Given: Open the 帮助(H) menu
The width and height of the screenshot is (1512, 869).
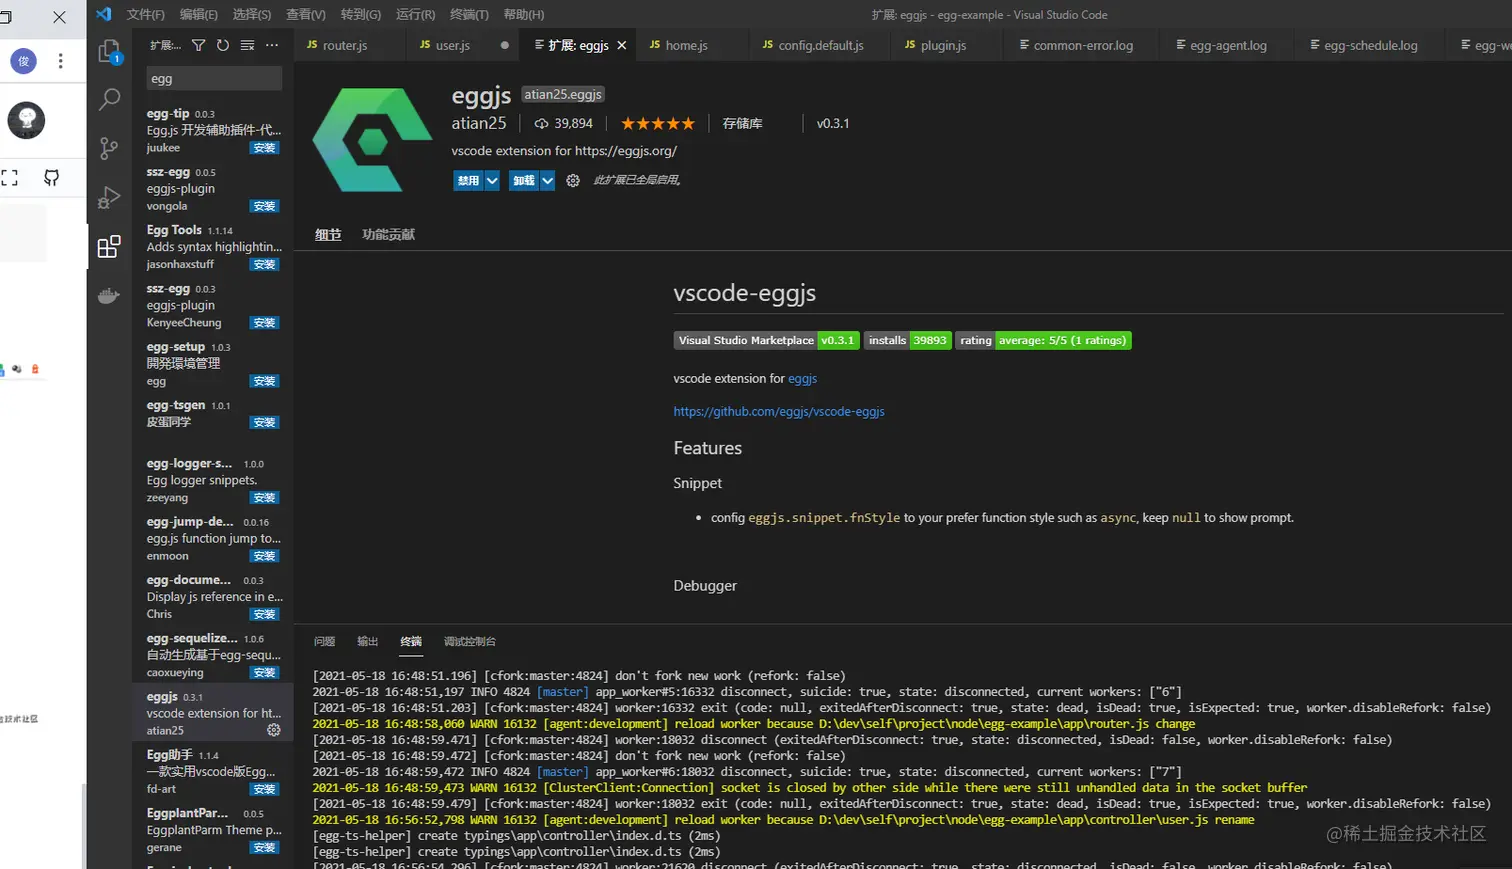Looking at the screenshot, I should [524, 14].
